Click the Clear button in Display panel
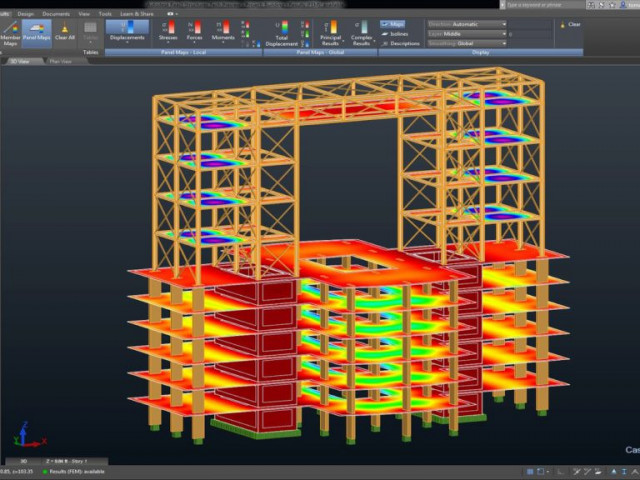The width and height of the screenshot is (640, 480). [570, 24]
